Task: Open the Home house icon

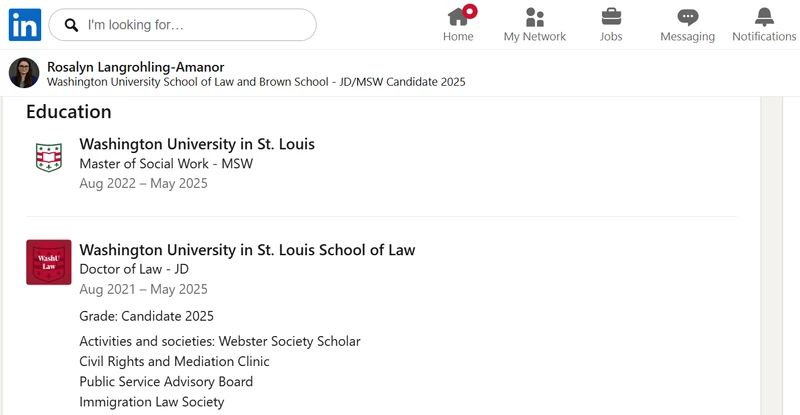Action: pyautogui.click(x=458, y=17)
